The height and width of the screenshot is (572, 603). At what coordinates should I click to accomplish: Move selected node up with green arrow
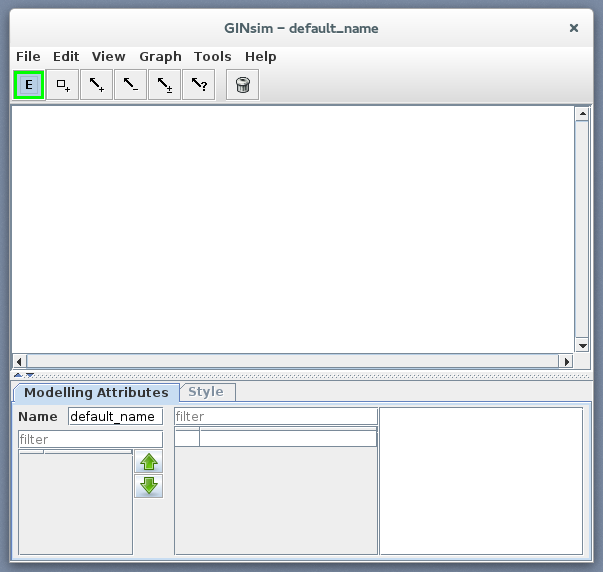(149, 462)
